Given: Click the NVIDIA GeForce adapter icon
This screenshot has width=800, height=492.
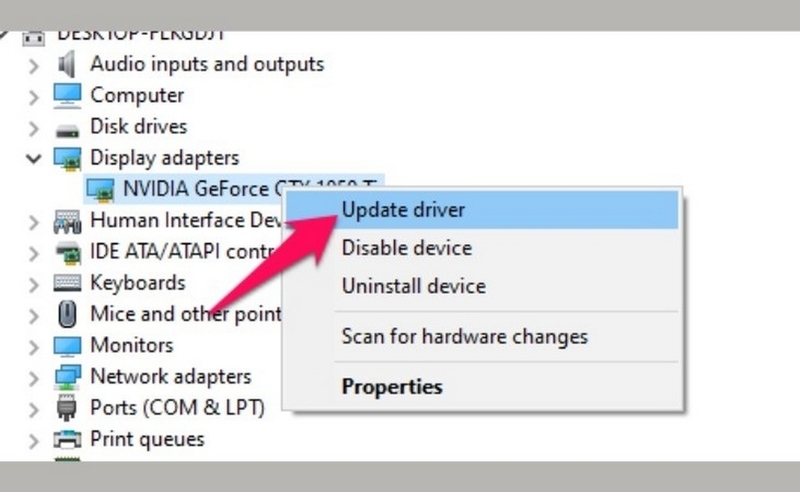Looking at the screenshot, I should pos(100,190).
